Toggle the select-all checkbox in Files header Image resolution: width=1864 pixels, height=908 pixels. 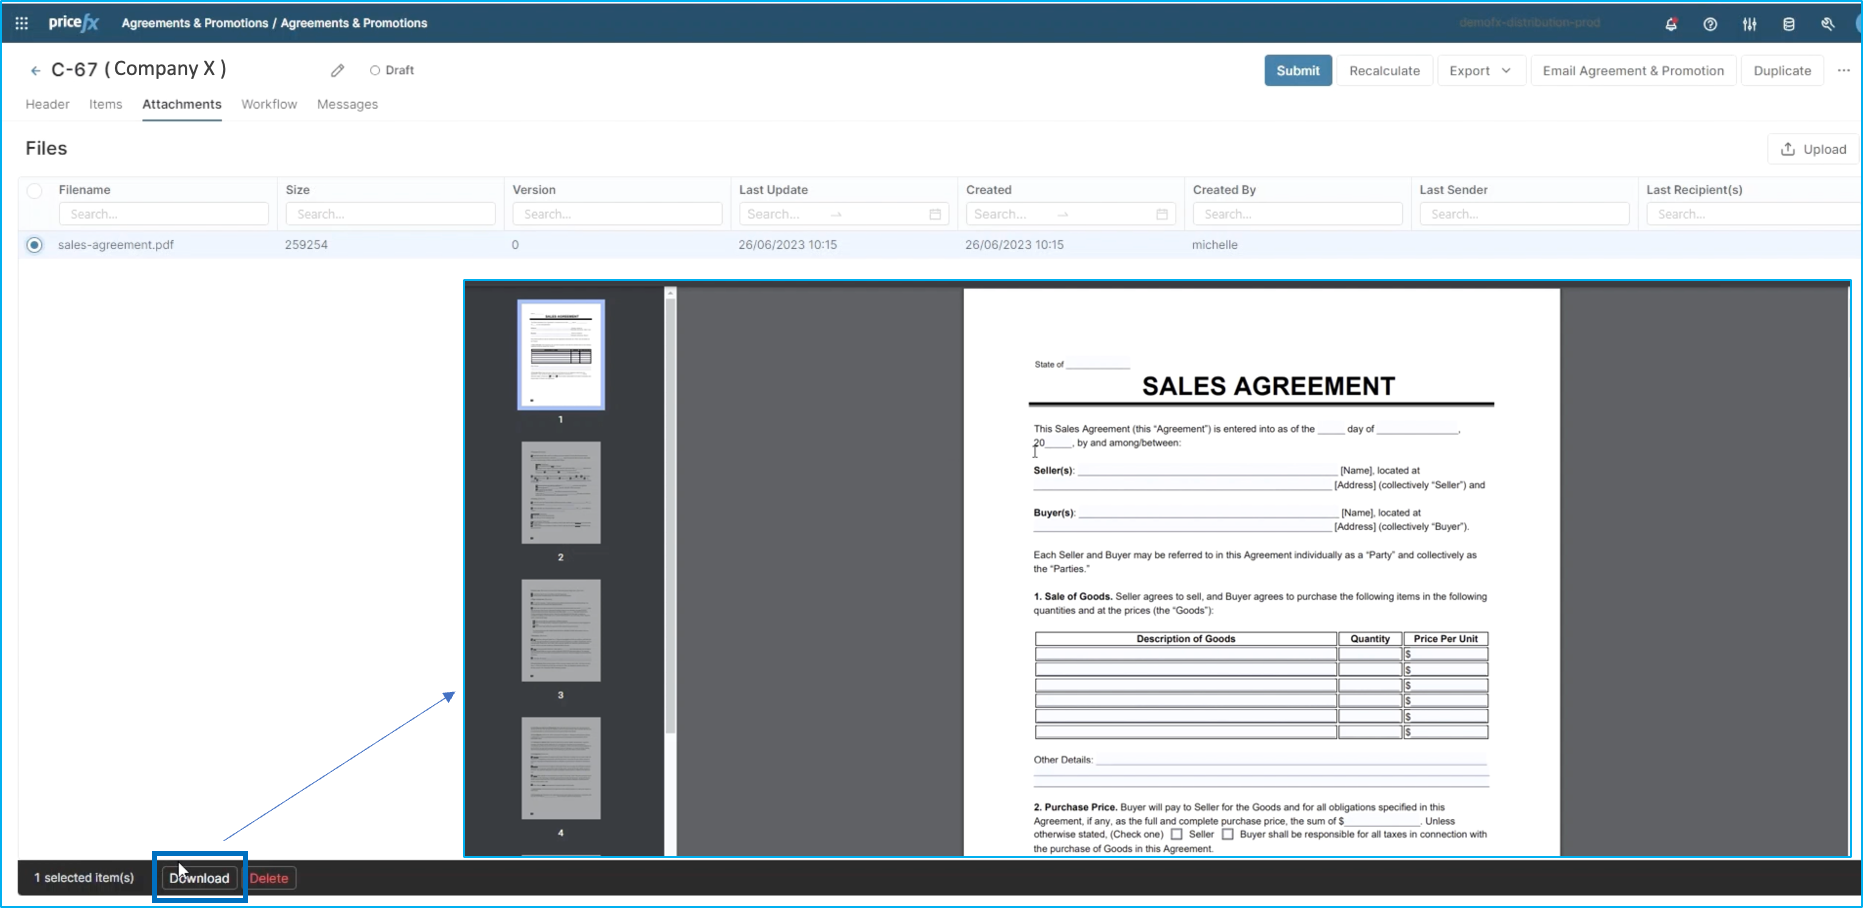coord(35,190)
